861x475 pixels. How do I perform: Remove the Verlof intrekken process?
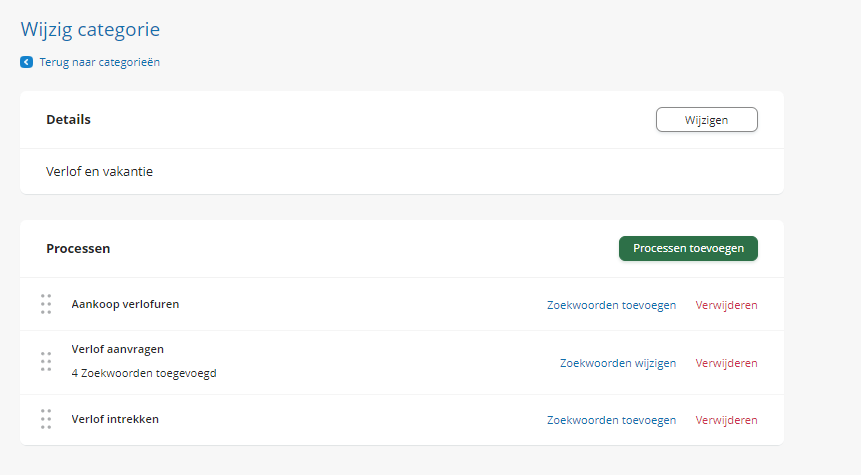[x=726, y=420]
